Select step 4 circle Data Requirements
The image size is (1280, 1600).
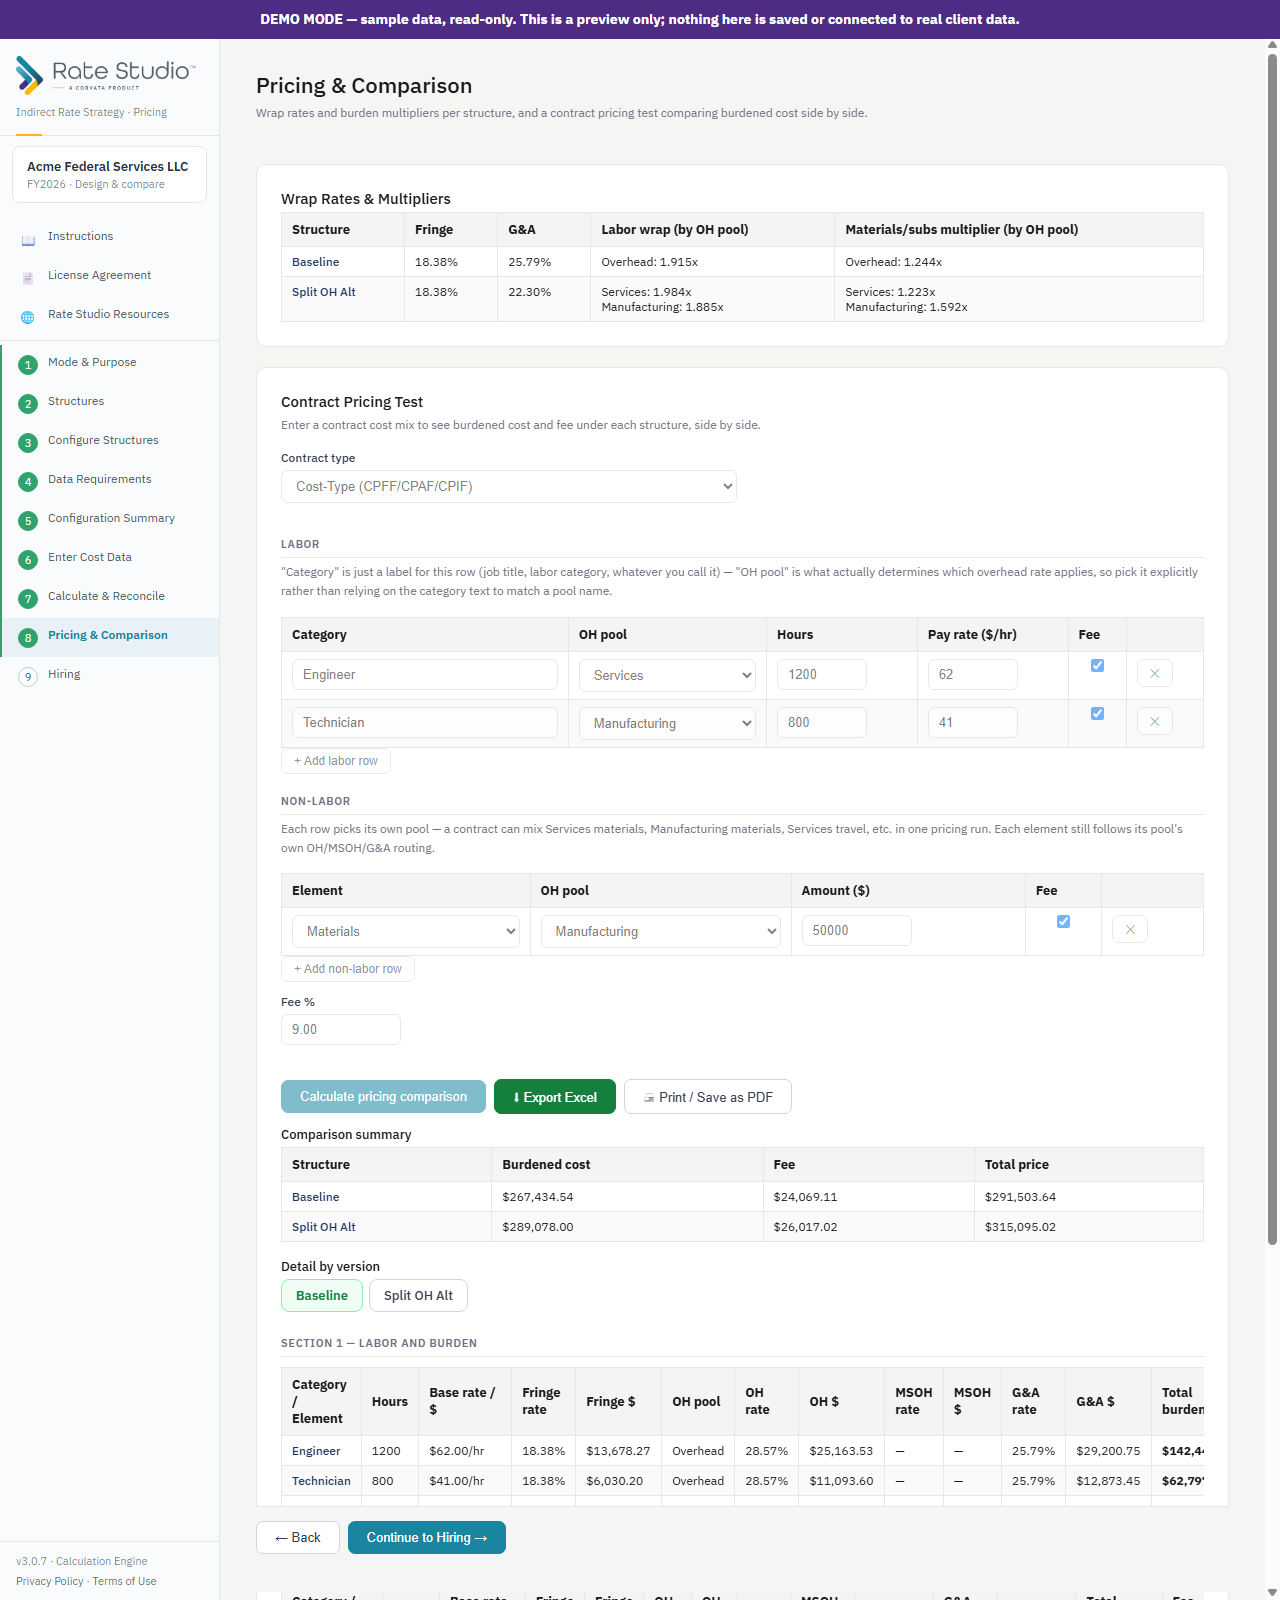(28, 482)
